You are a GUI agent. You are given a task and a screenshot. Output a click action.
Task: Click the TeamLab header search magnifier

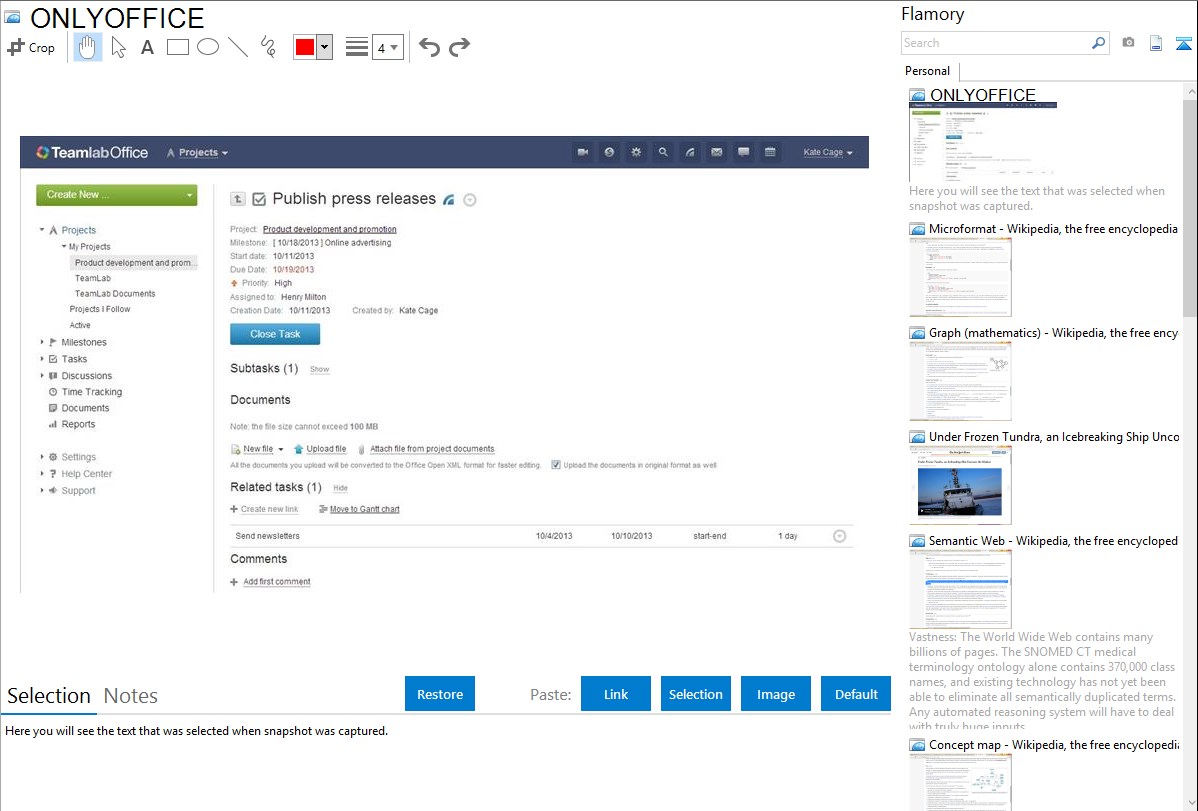(663, 152)
